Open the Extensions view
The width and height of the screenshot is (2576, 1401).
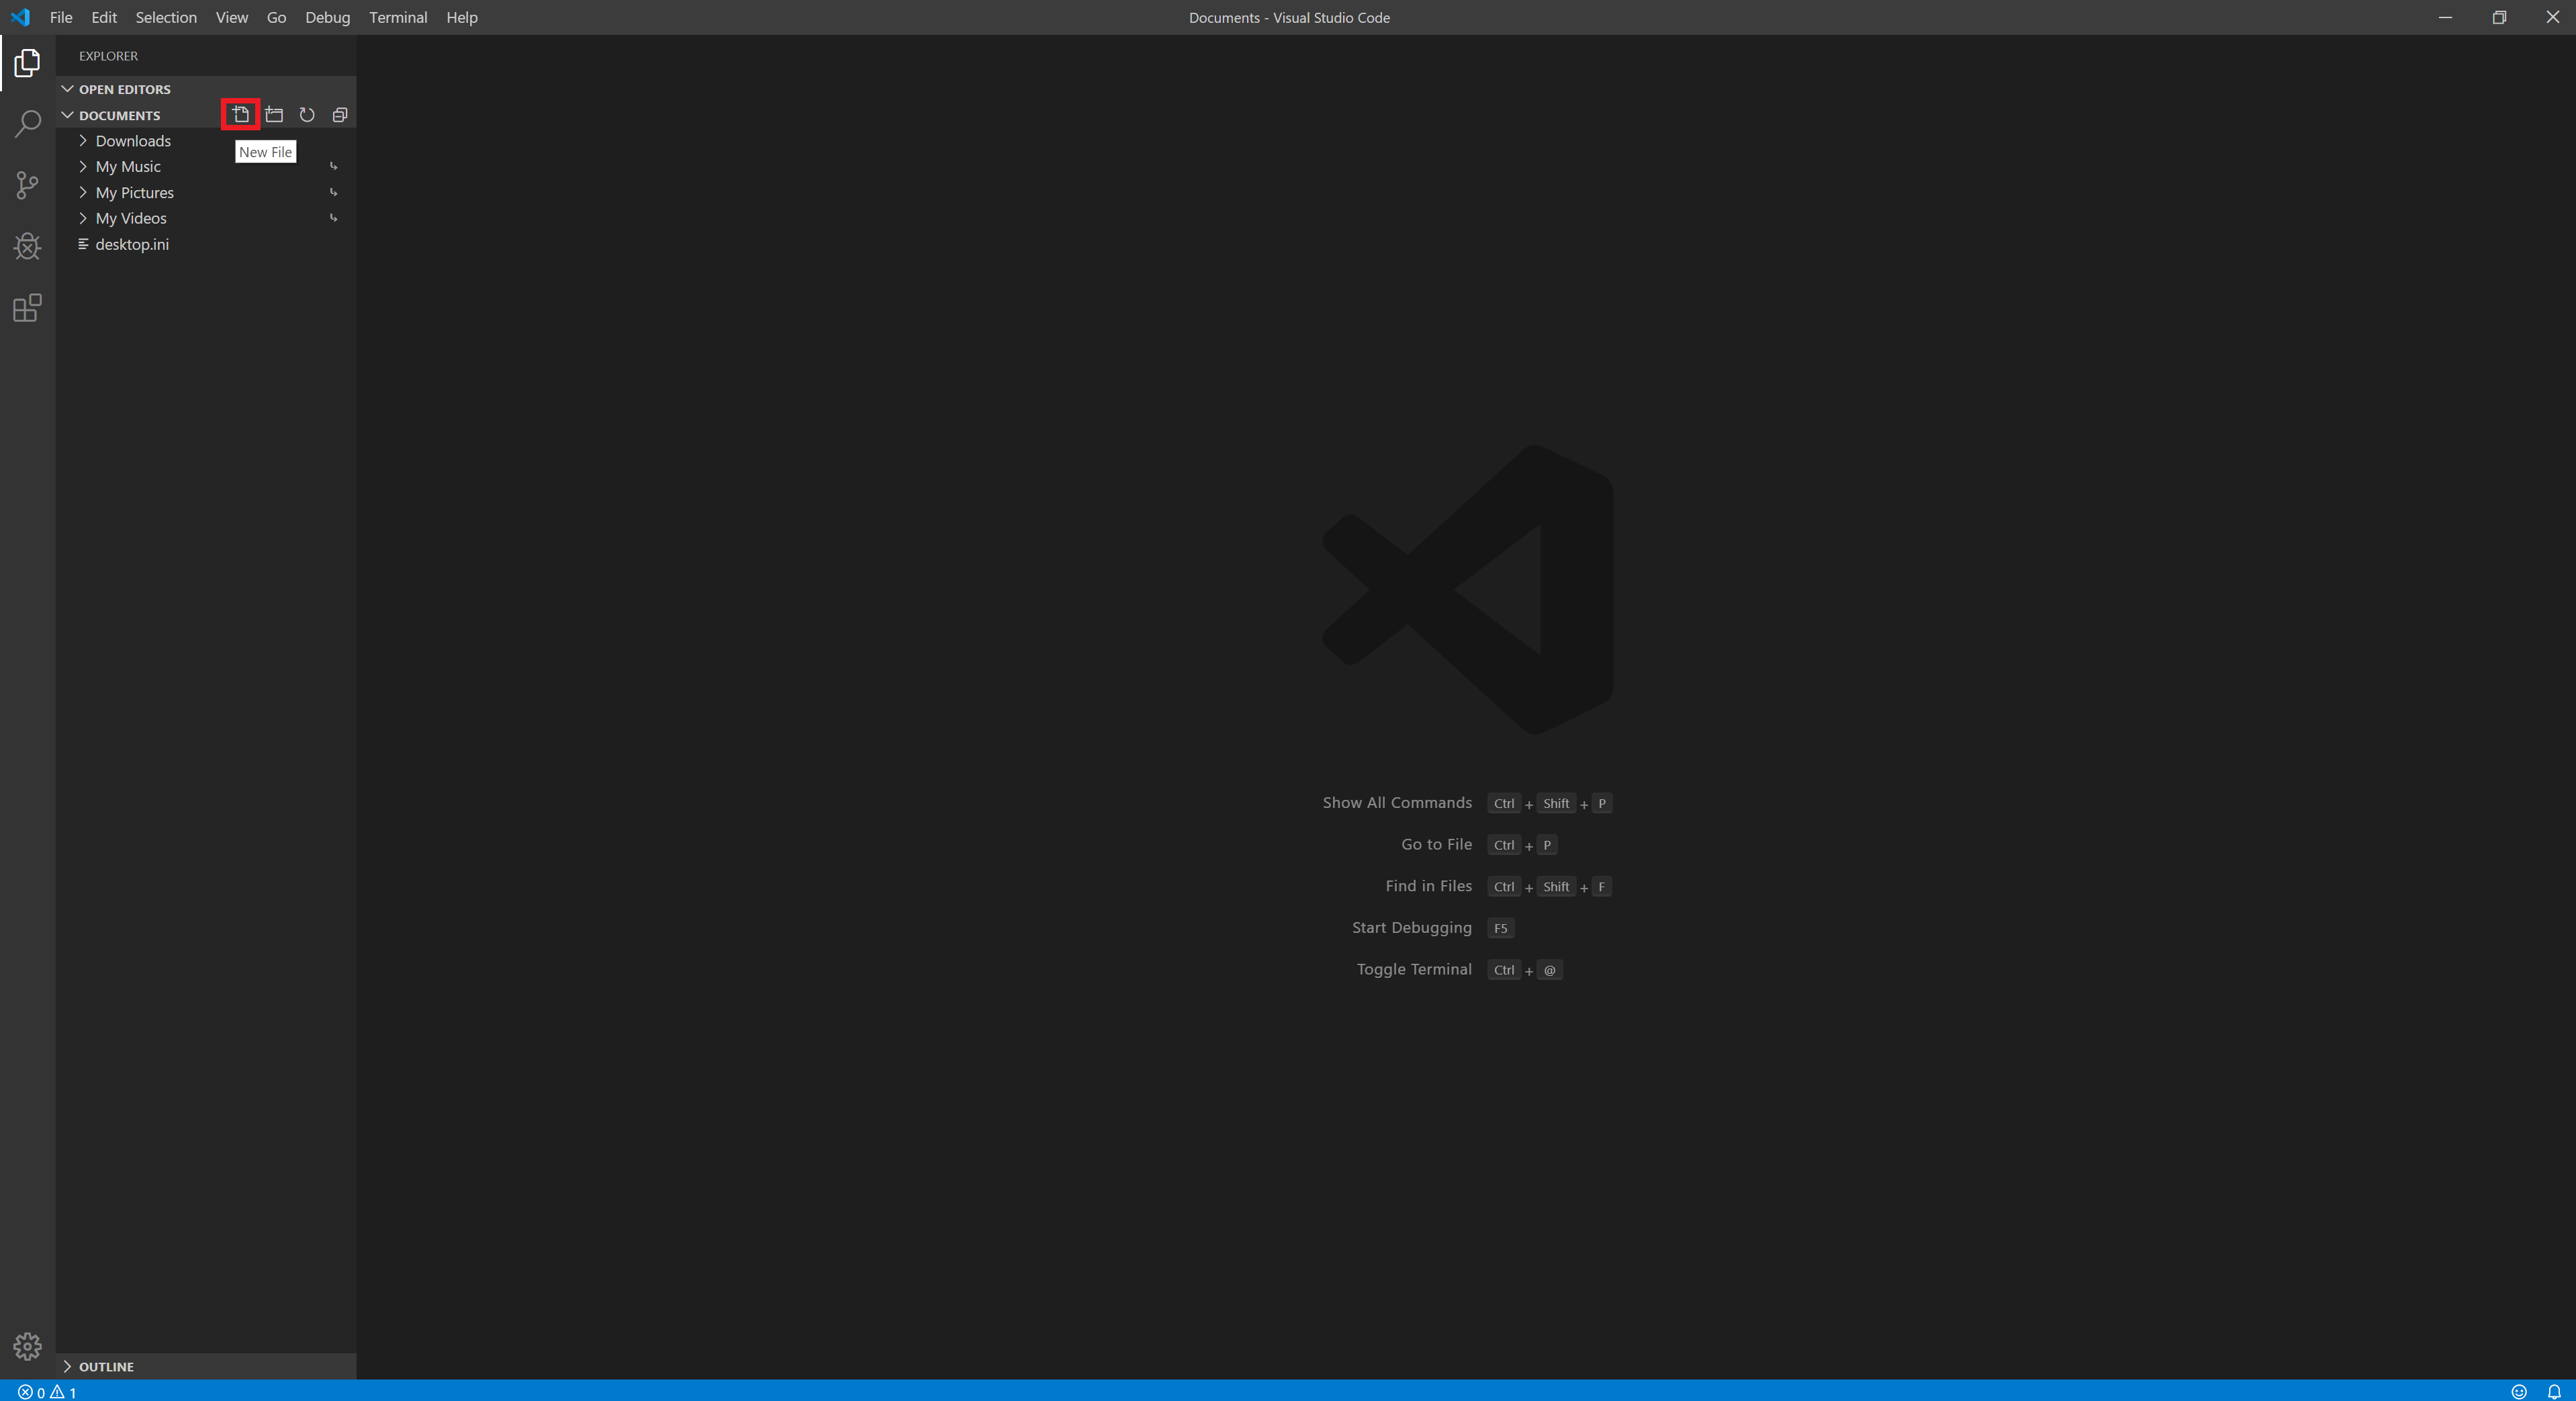[27, 307]
